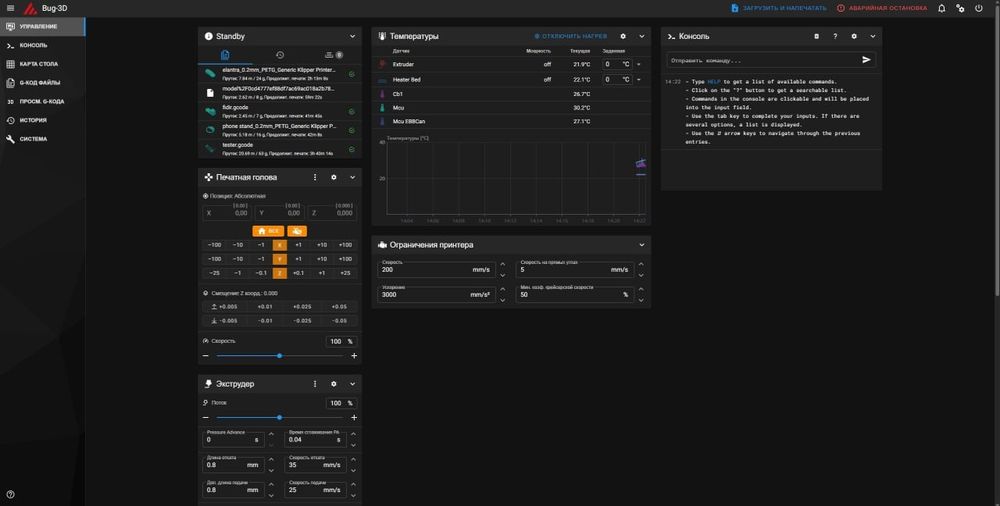The width and height of the screenshot is (1000, 506).
Task: Lower Z offset by −0.05
Action: pyautogui.click(x=339, y=321)
